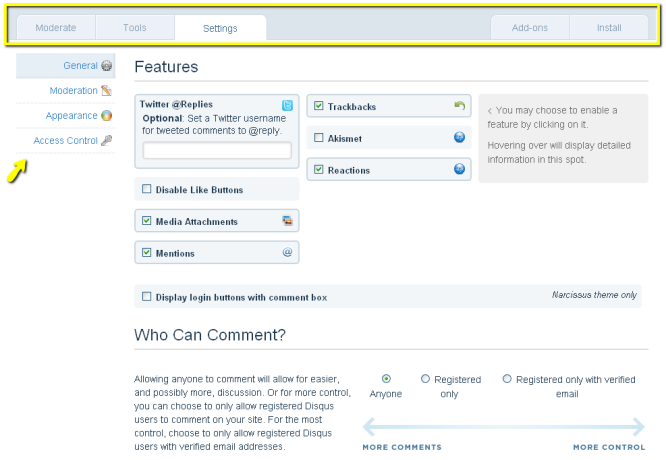Click the blue Akismet icon

tap(460, 138)
